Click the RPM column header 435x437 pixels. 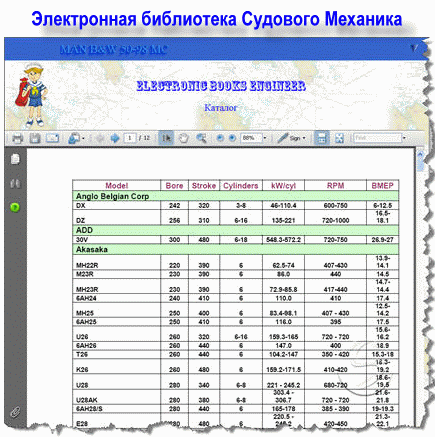point(335,186)
